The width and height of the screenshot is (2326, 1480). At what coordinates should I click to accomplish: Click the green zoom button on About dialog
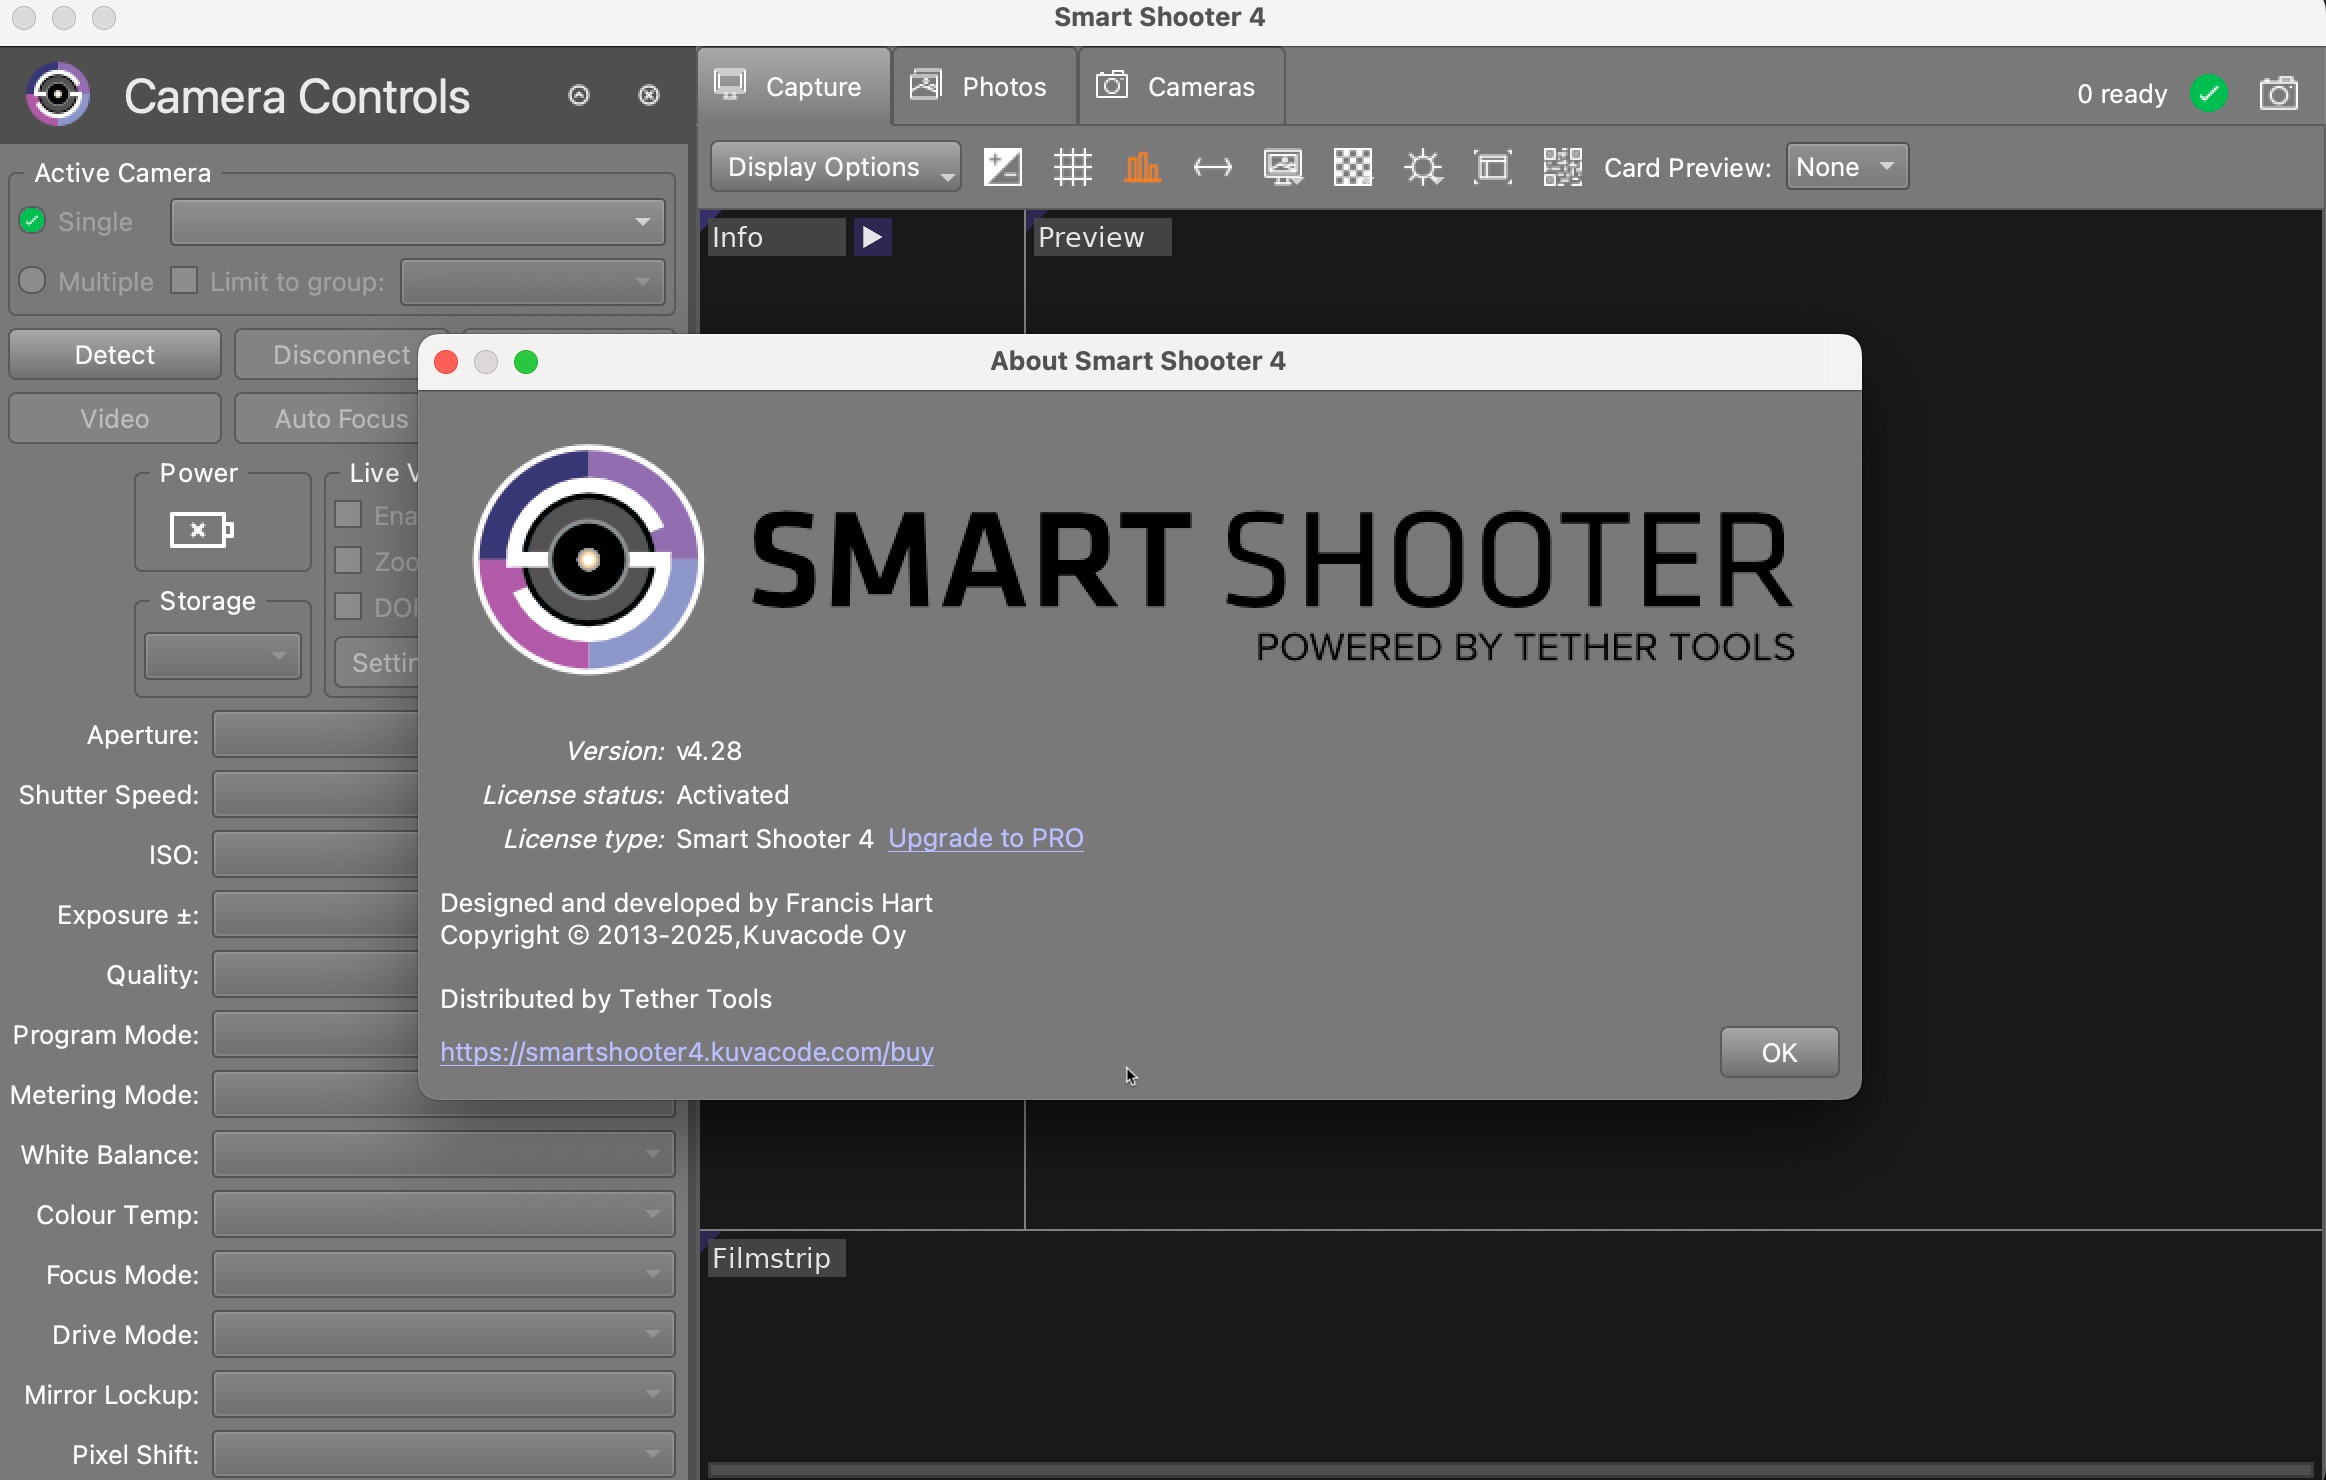[x=526, y=362]
